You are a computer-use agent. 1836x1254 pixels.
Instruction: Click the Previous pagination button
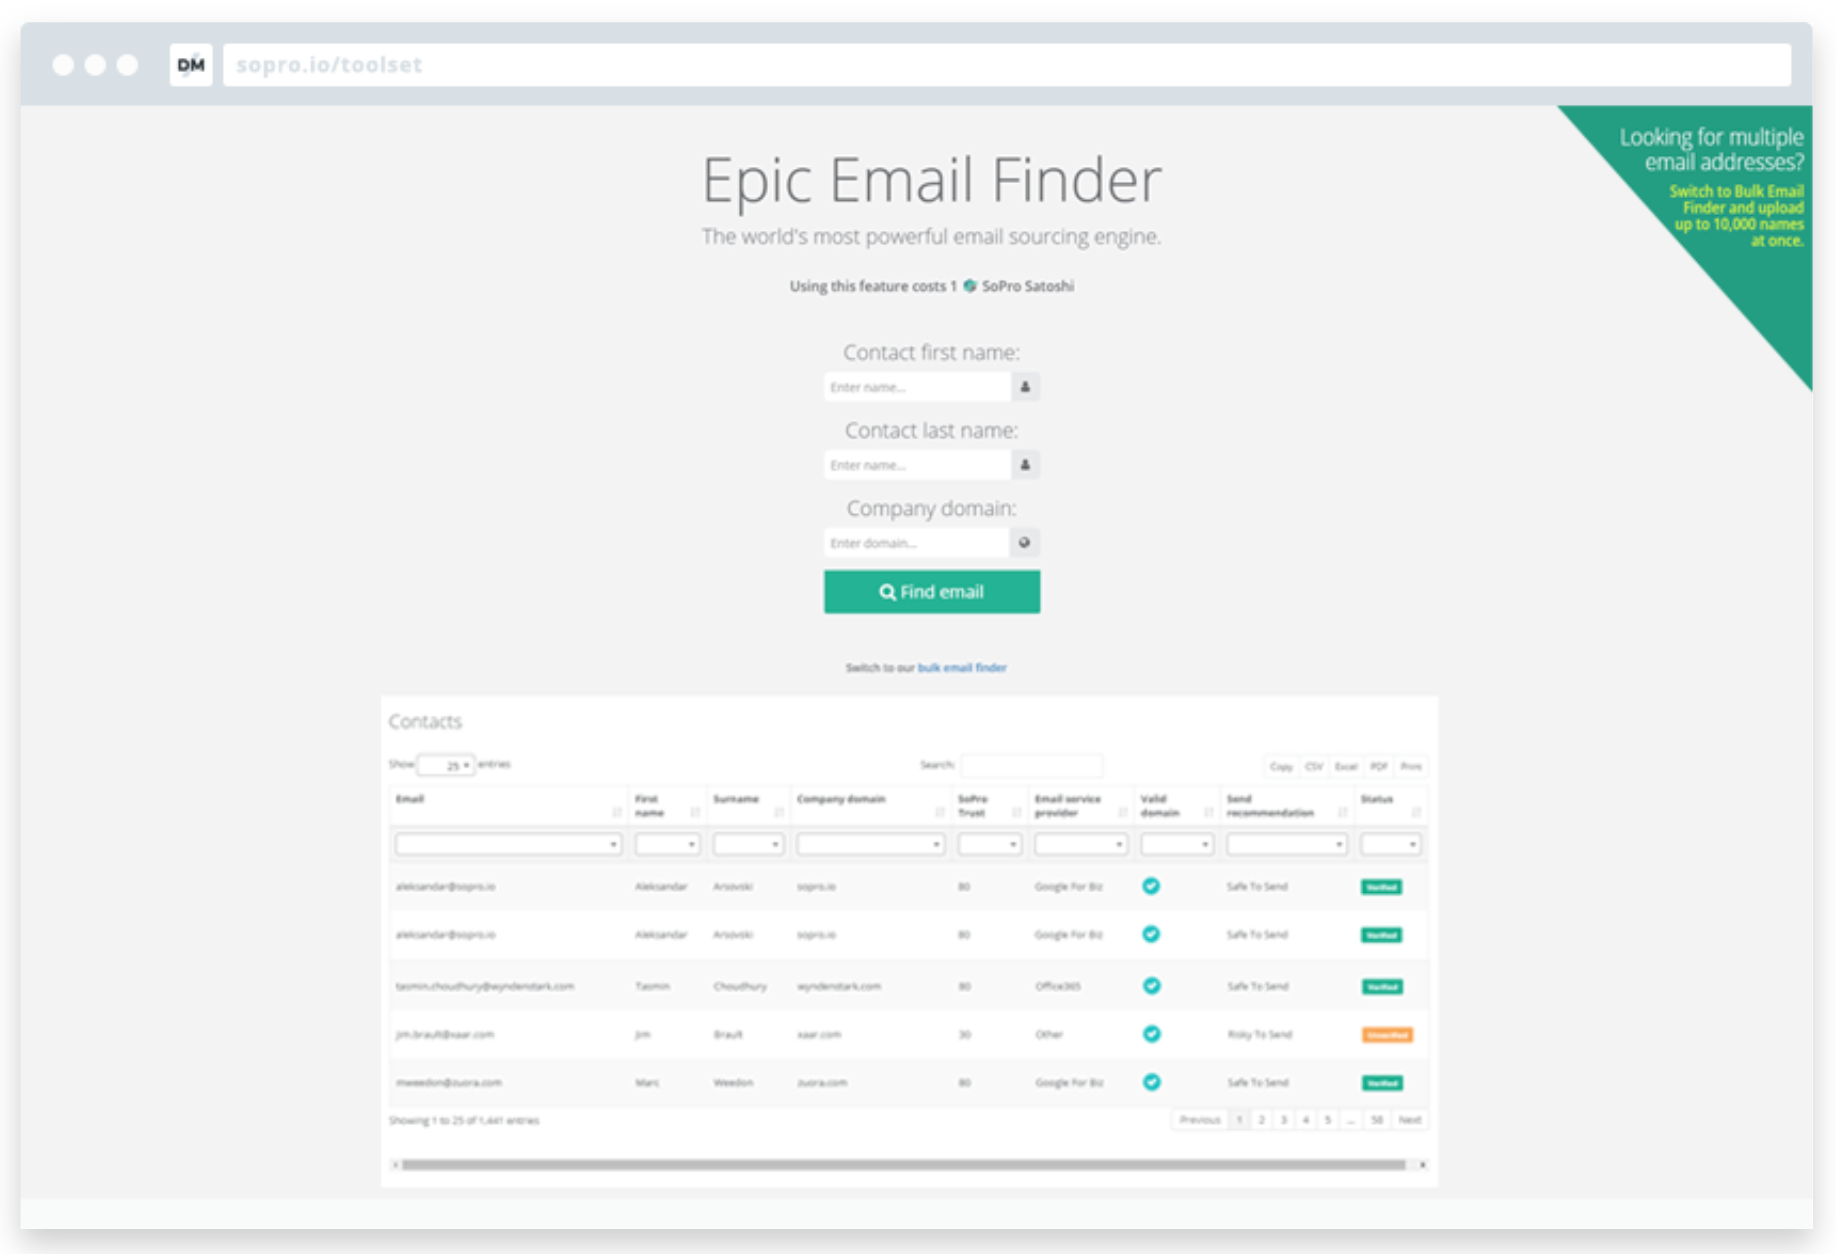[x=1199, y=1120]
